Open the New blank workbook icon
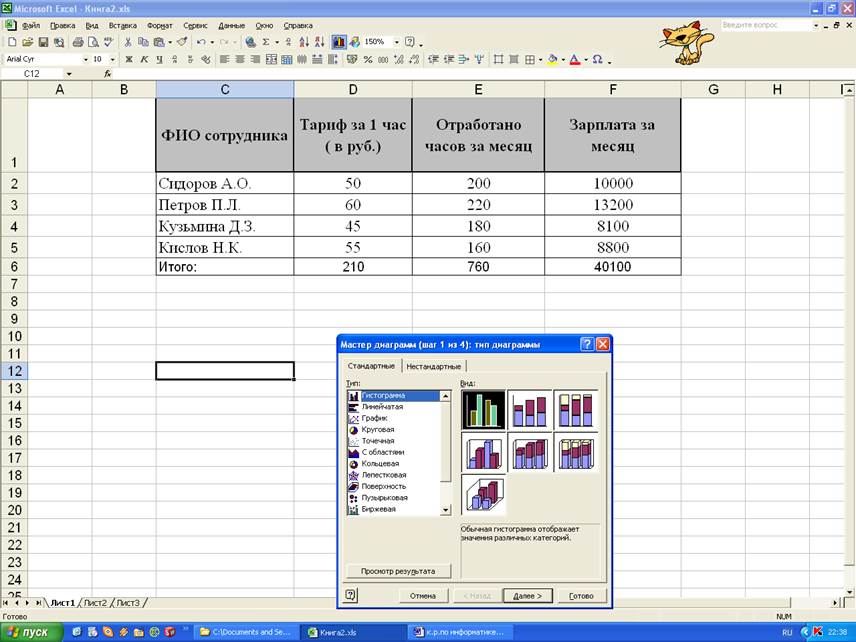This screenshot has height=642, width=856. point(11,42)
